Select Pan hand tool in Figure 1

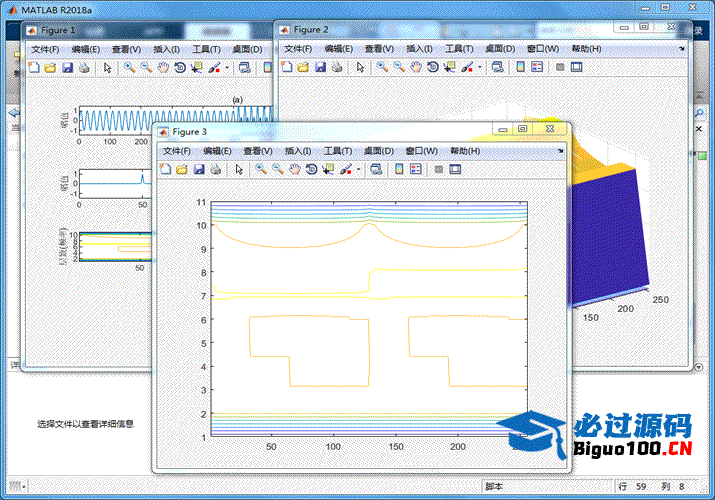pos(163,68)
